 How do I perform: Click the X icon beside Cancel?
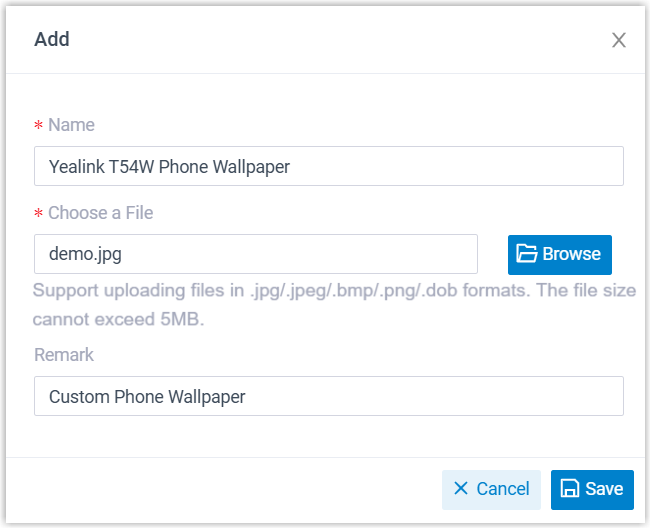461,489
